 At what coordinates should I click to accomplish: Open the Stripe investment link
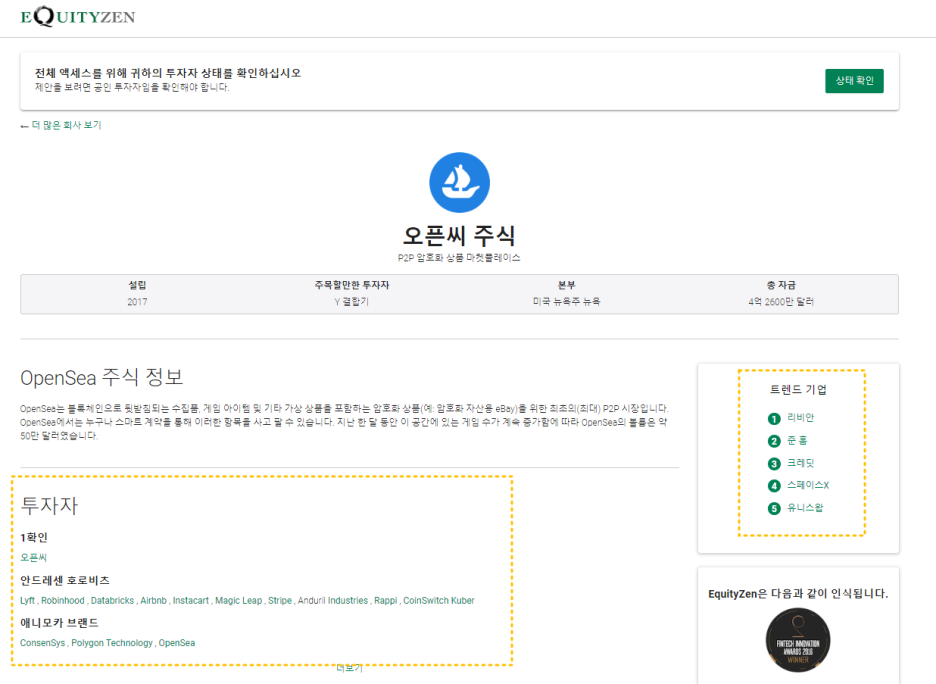[x=280, y=600]
